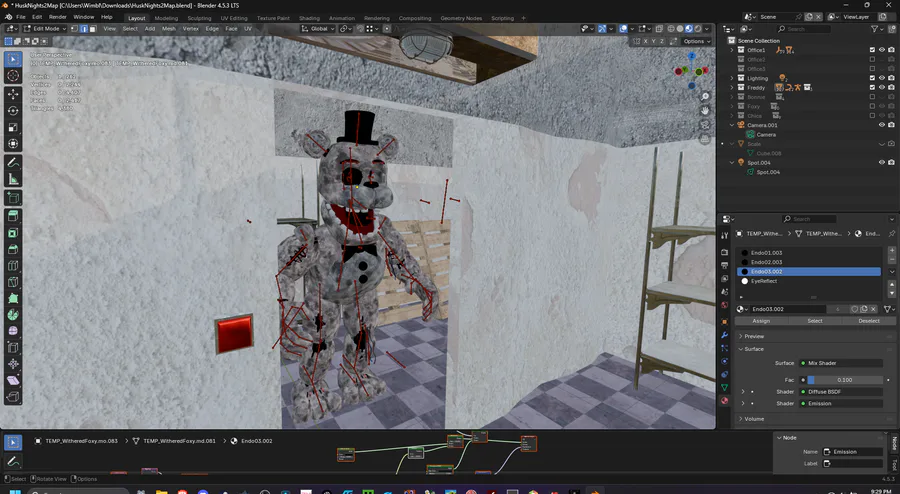Select the Move tool

pos(13,94)
